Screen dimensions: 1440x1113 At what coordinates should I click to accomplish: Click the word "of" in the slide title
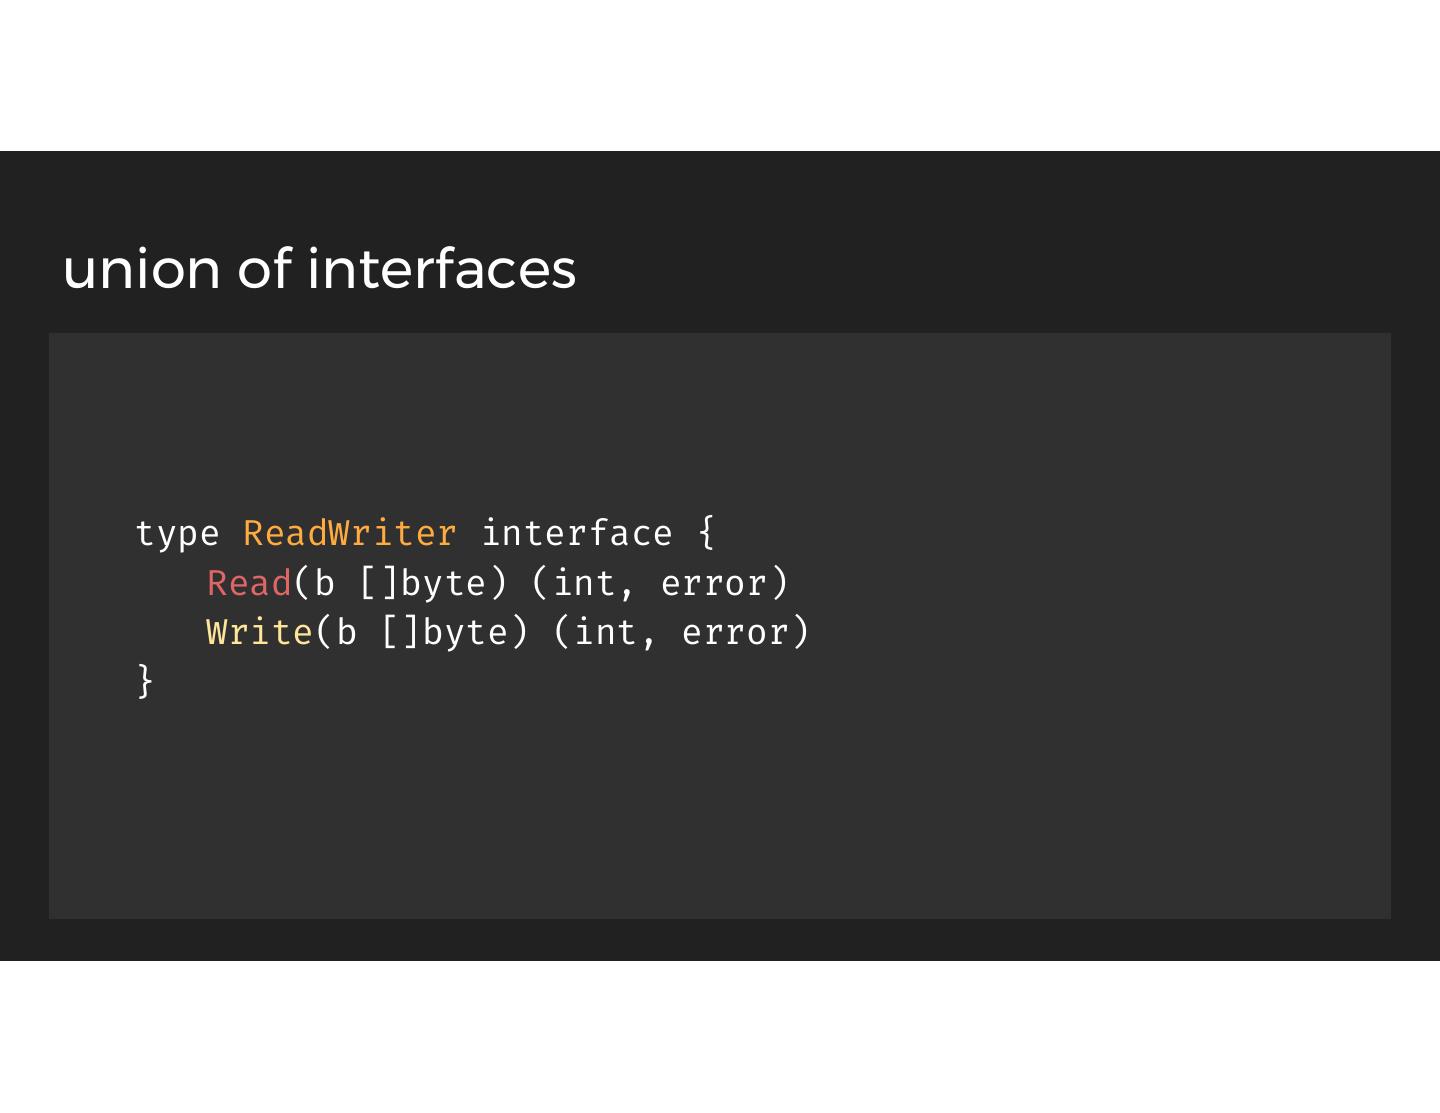coord(264,269)
